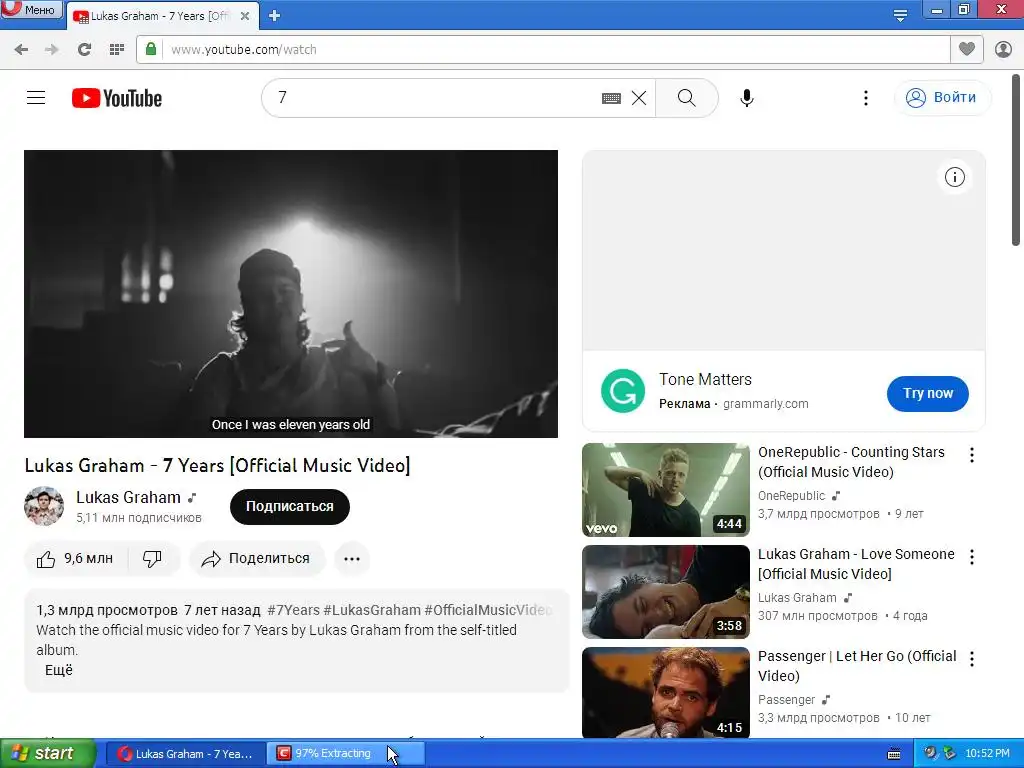
Task: Open 97% Extracting taskbar window
Action: [345, 754]
